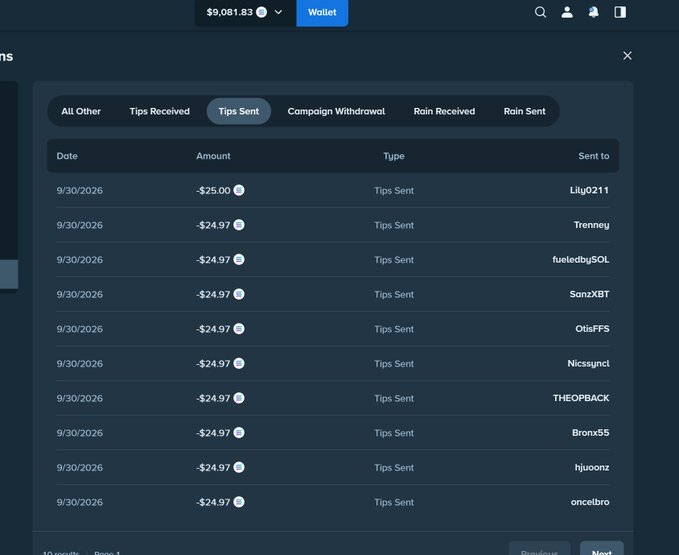The image size is (679, 555).
Task: Open the Campaign Withdrawal tab
Action: click(336, 111)
